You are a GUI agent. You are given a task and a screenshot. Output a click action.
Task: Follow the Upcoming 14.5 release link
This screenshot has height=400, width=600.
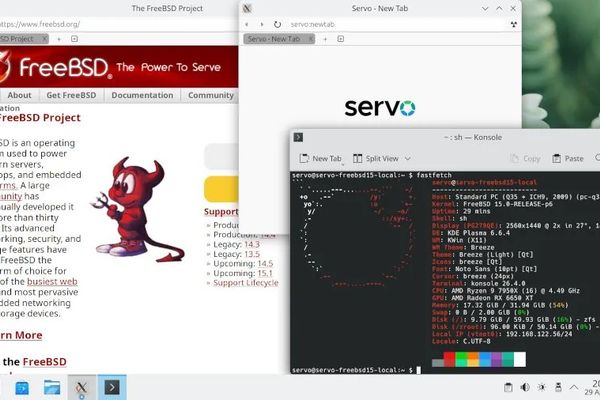pos(265,264)
